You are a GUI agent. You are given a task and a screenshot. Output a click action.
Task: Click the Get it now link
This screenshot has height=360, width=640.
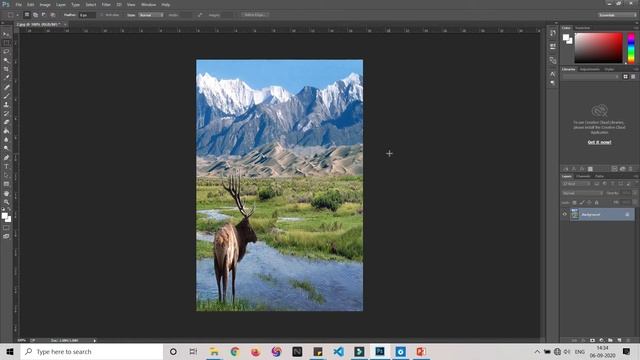tap(599, 142)
